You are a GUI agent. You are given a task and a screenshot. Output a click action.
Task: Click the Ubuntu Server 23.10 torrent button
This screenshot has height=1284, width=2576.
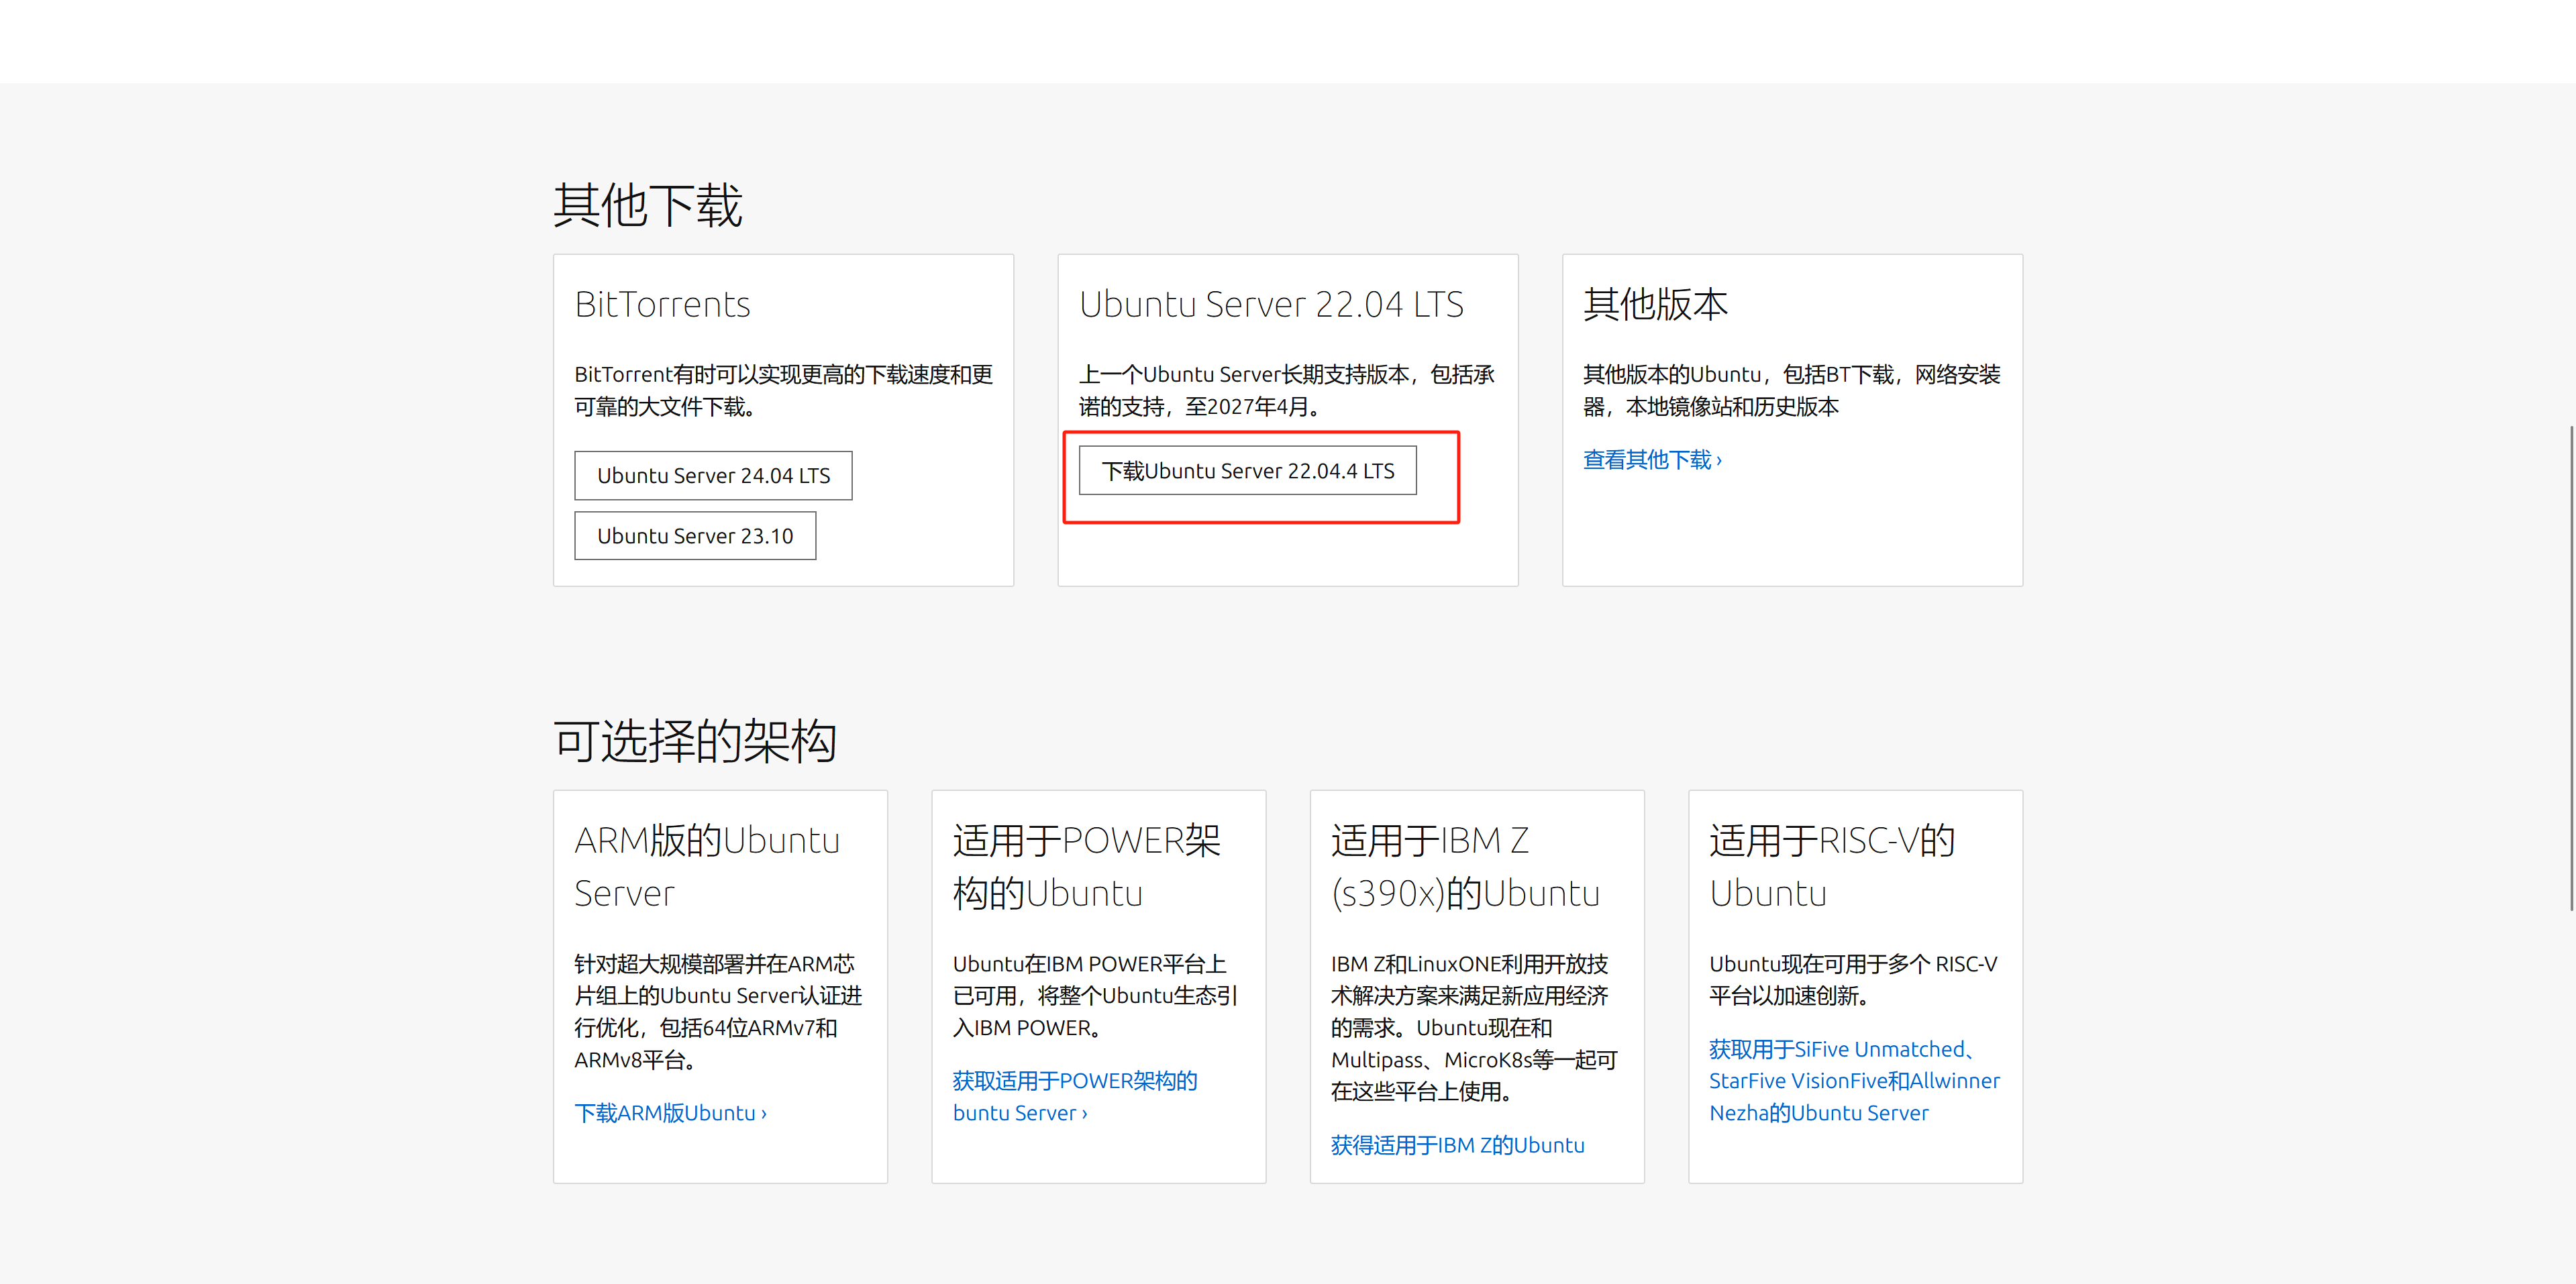click(x=695, y=536)
